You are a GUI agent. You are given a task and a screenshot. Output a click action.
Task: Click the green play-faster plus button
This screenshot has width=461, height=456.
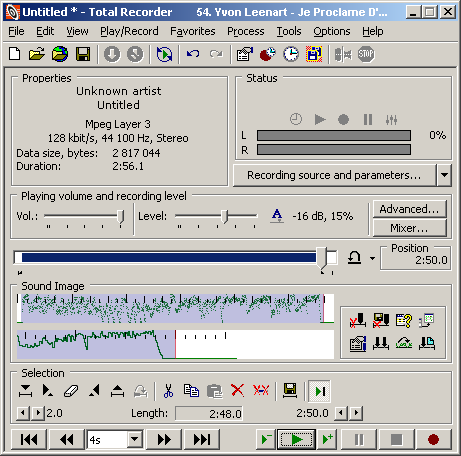327,439
